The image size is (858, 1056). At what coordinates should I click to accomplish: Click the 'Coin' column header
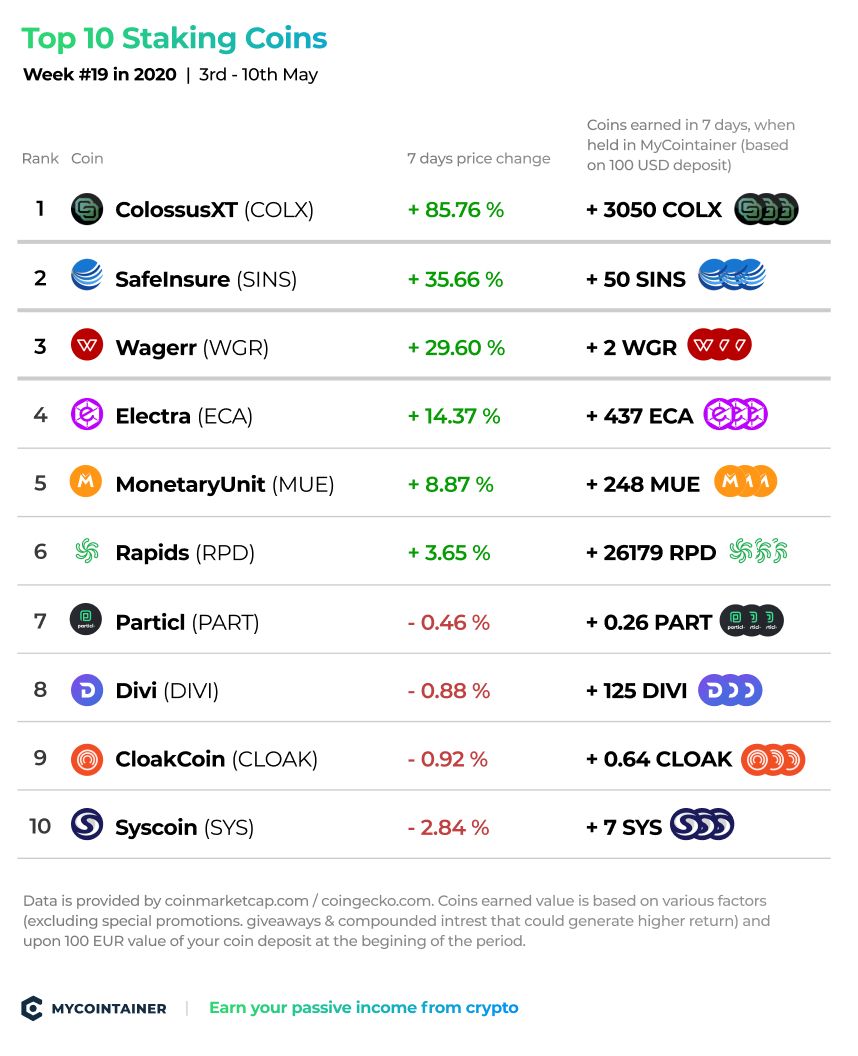[x=88, y=158]
